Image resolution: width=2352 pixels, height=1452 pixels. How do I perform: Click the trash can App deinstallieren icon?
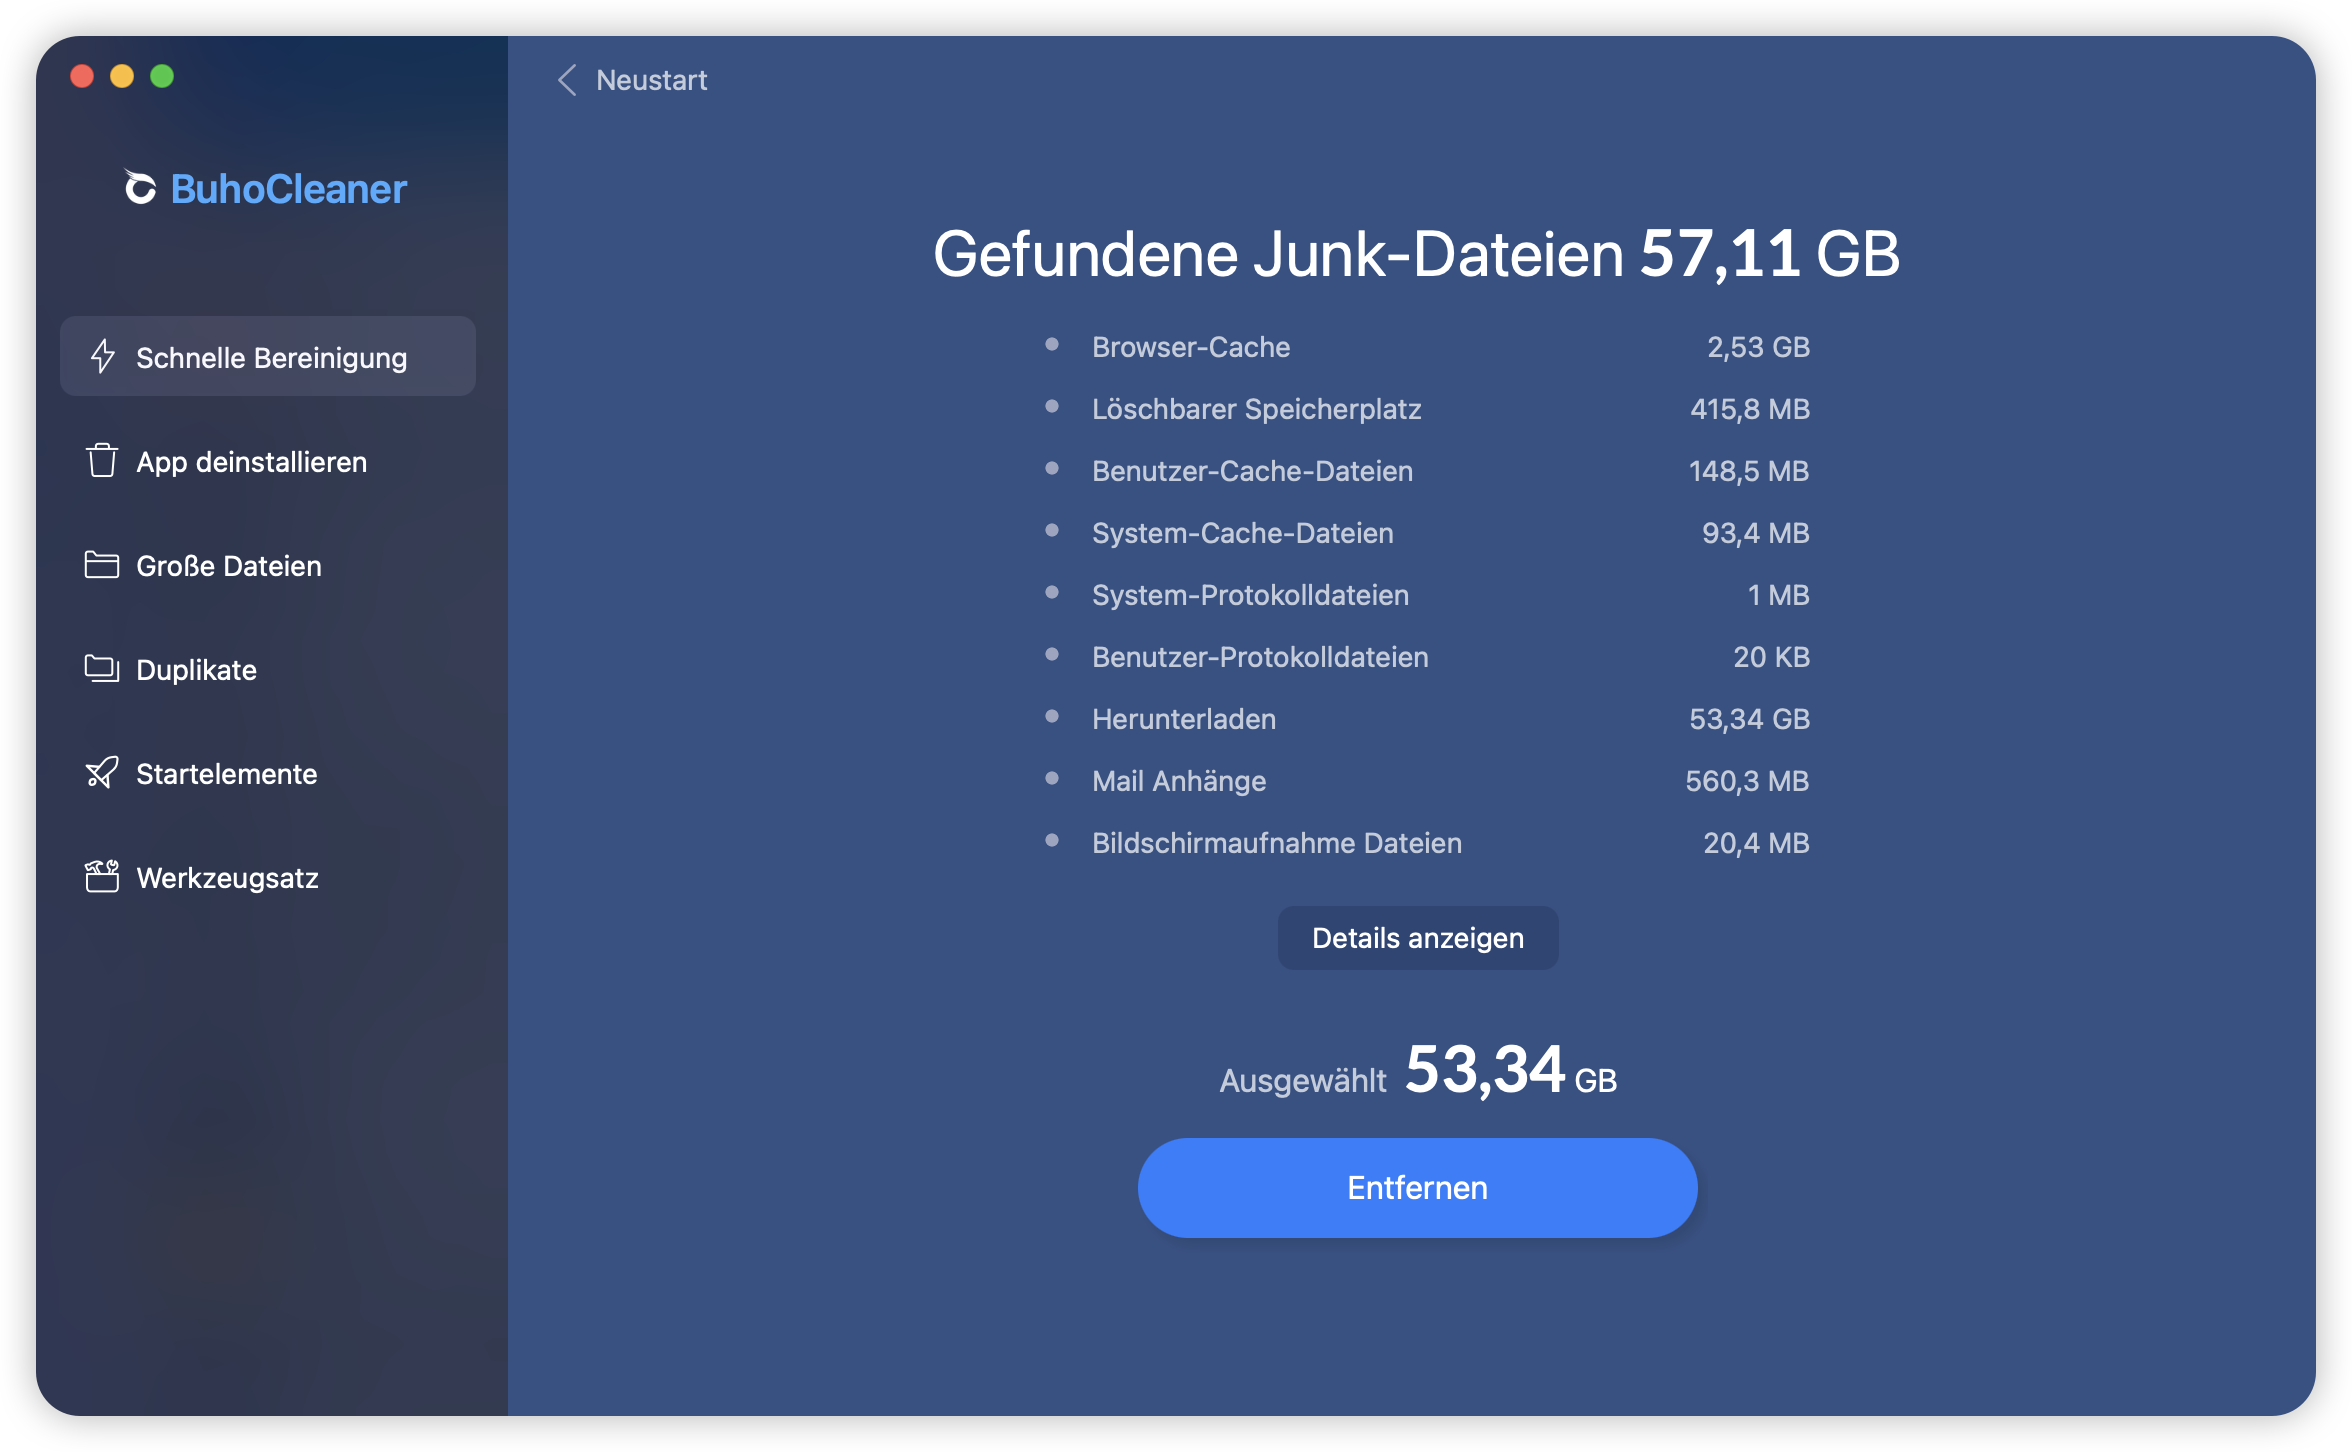coord(102,461)
